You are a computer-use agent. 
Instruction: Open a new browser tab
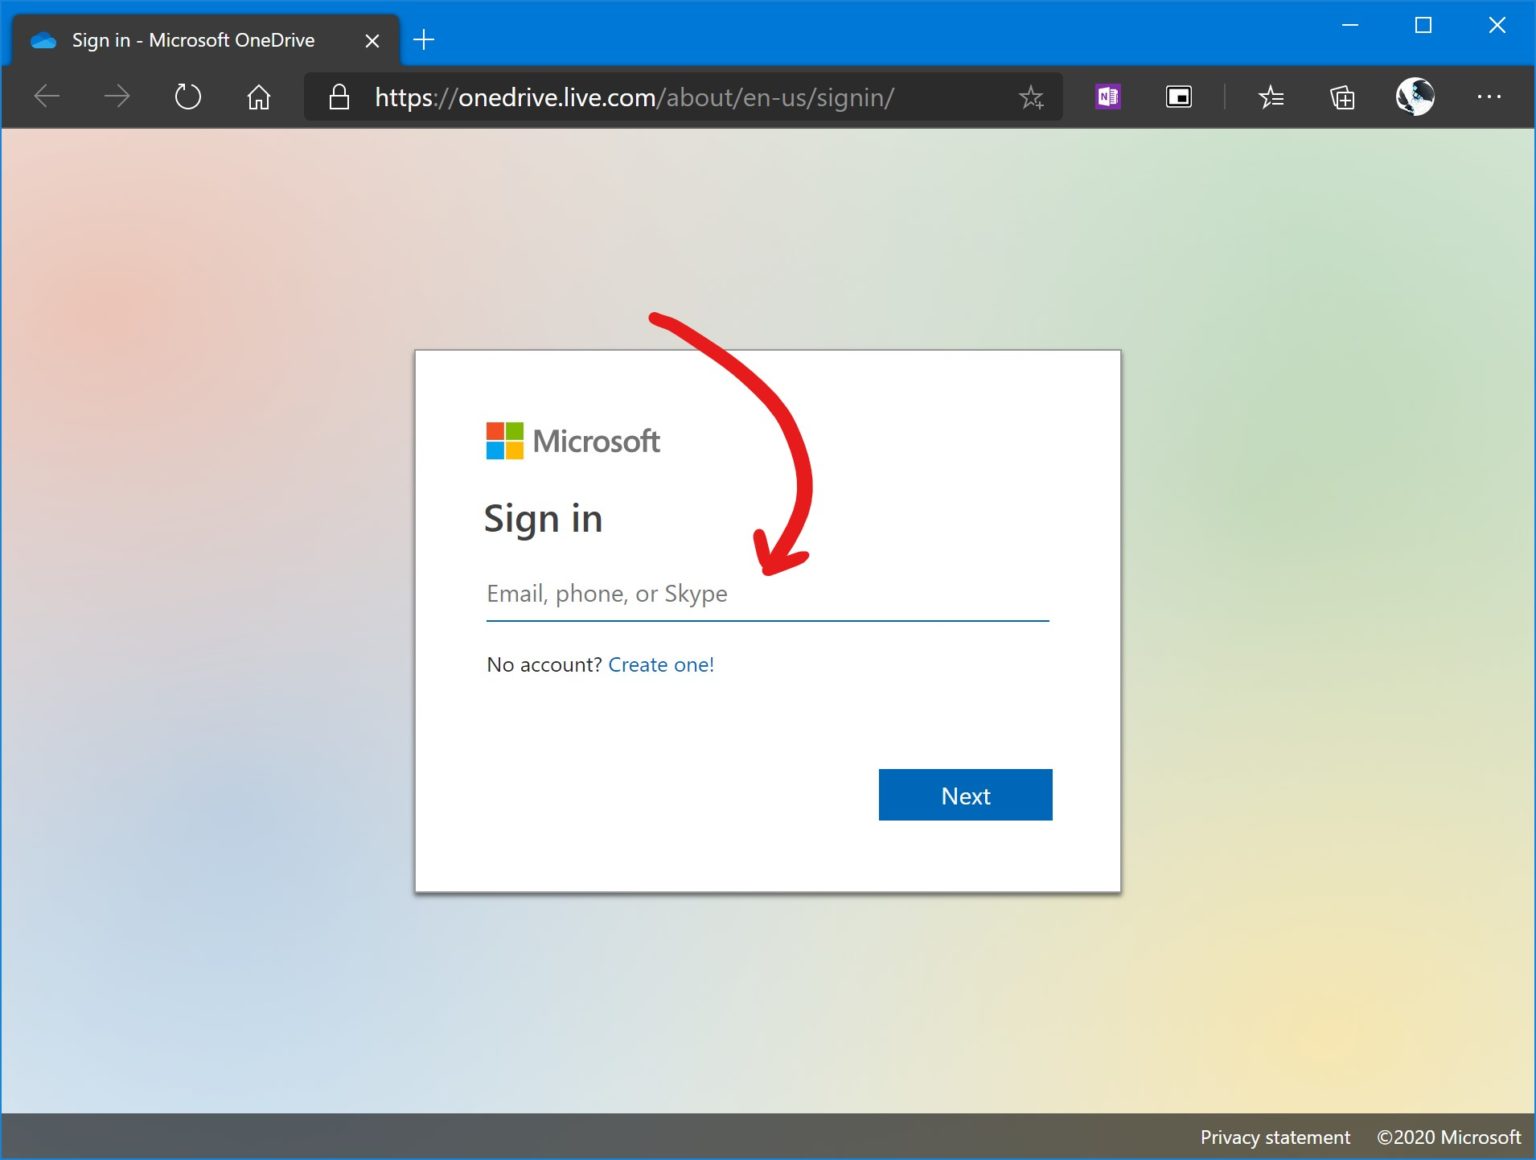(x=423, y=40)
